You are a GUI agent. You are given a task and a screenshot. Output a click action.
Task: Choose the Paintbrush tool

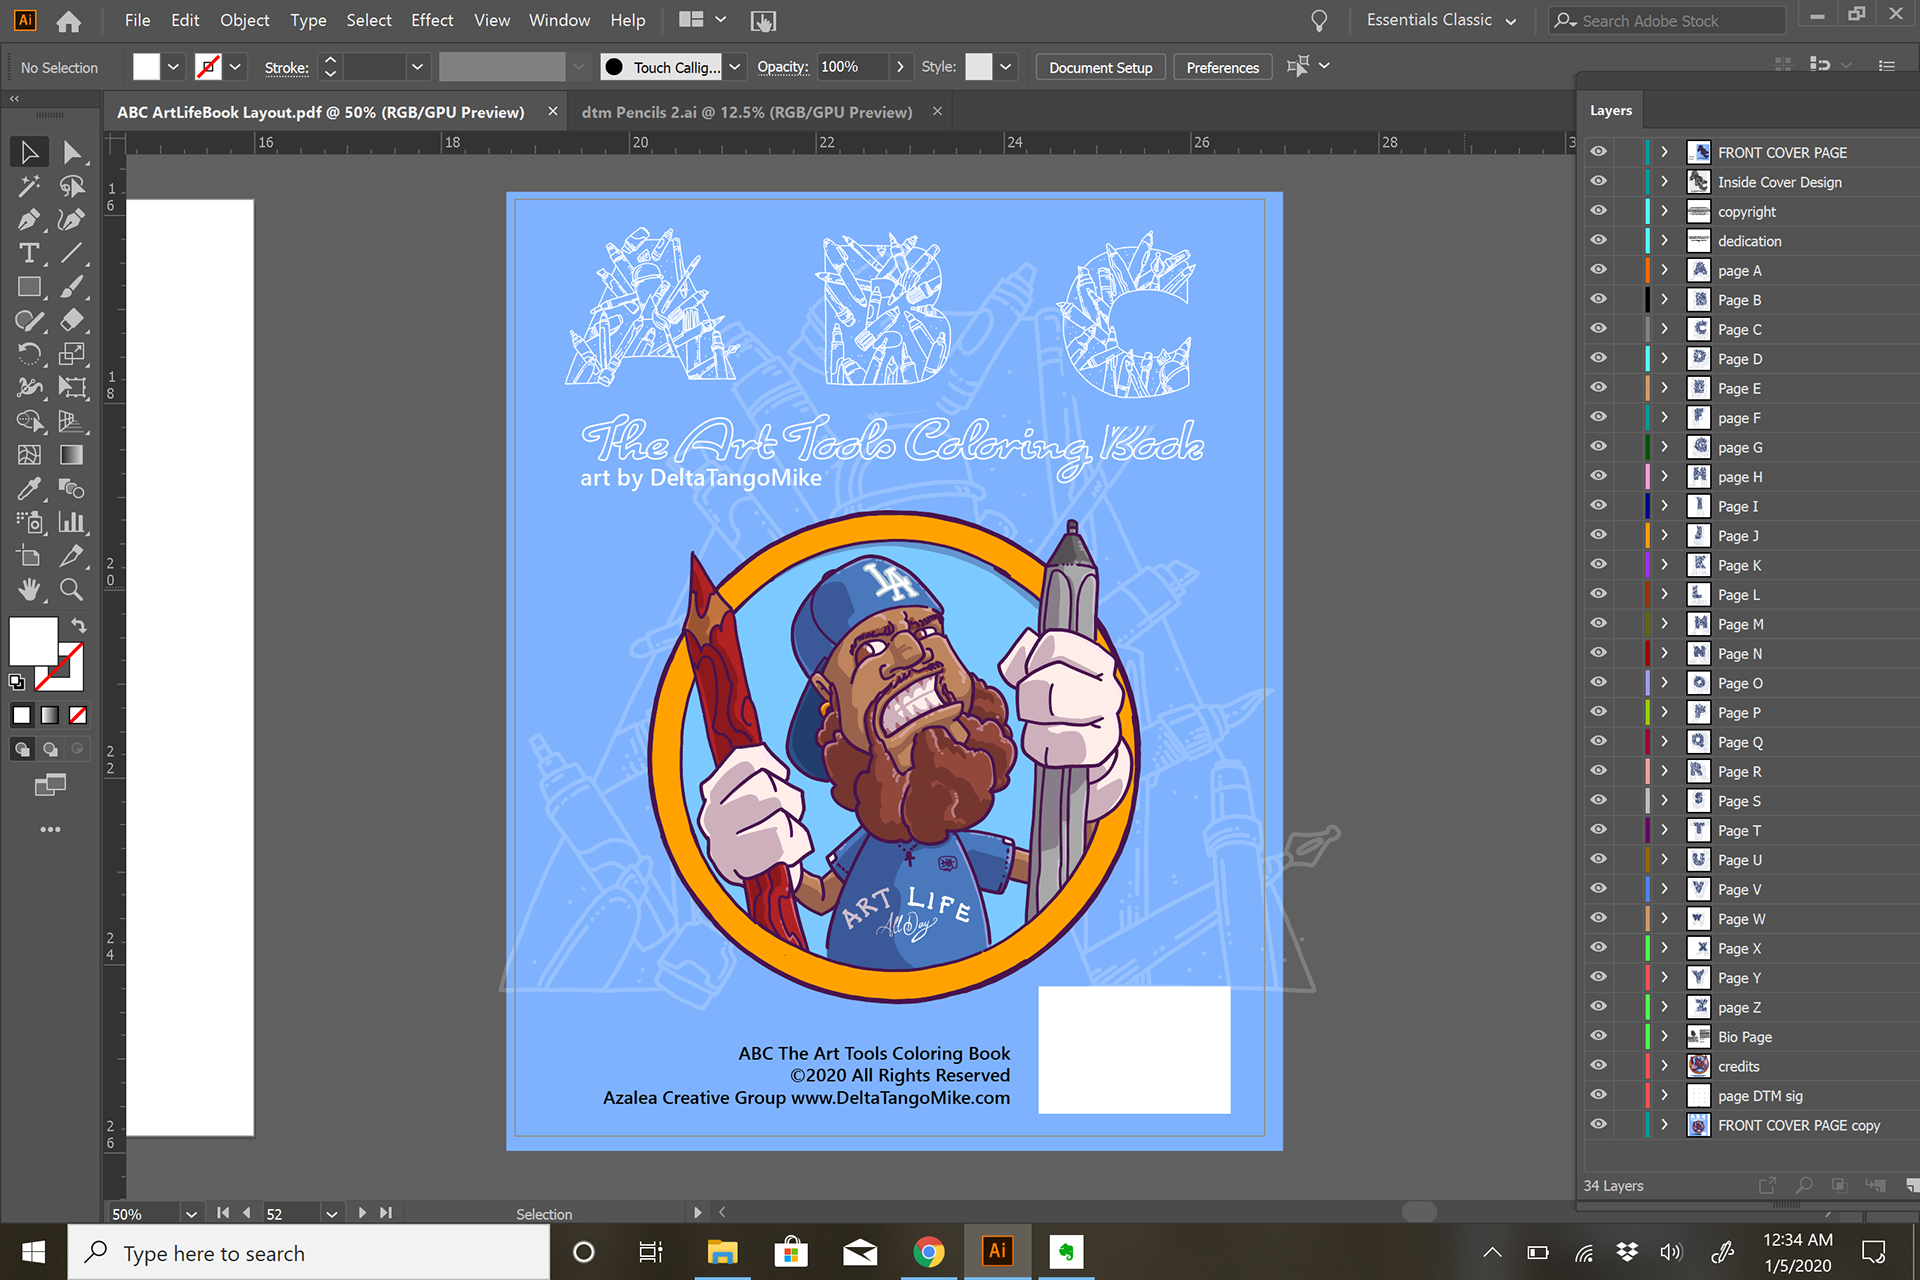pyautogui.click(x=71, y=287)
